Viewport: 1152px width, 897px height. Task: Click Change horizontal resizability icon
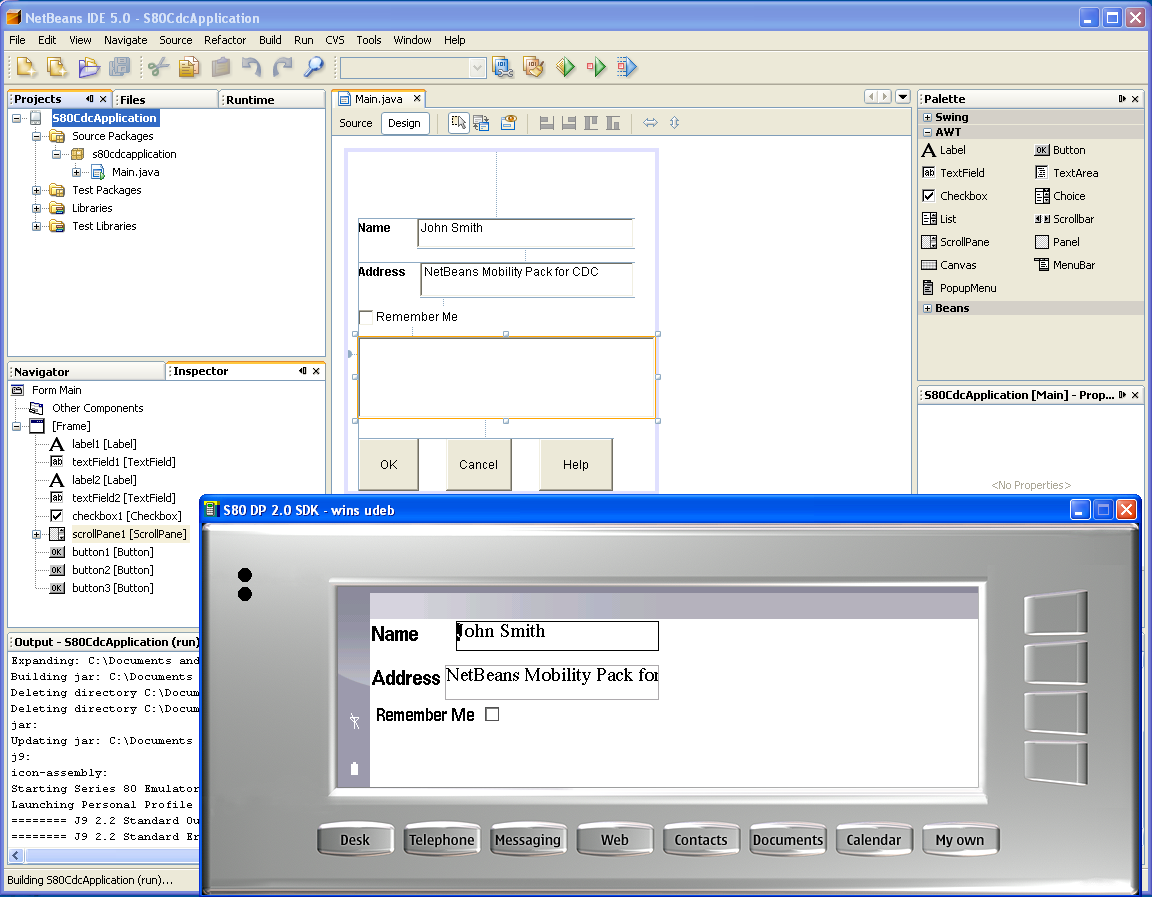(x=650, y=123)
